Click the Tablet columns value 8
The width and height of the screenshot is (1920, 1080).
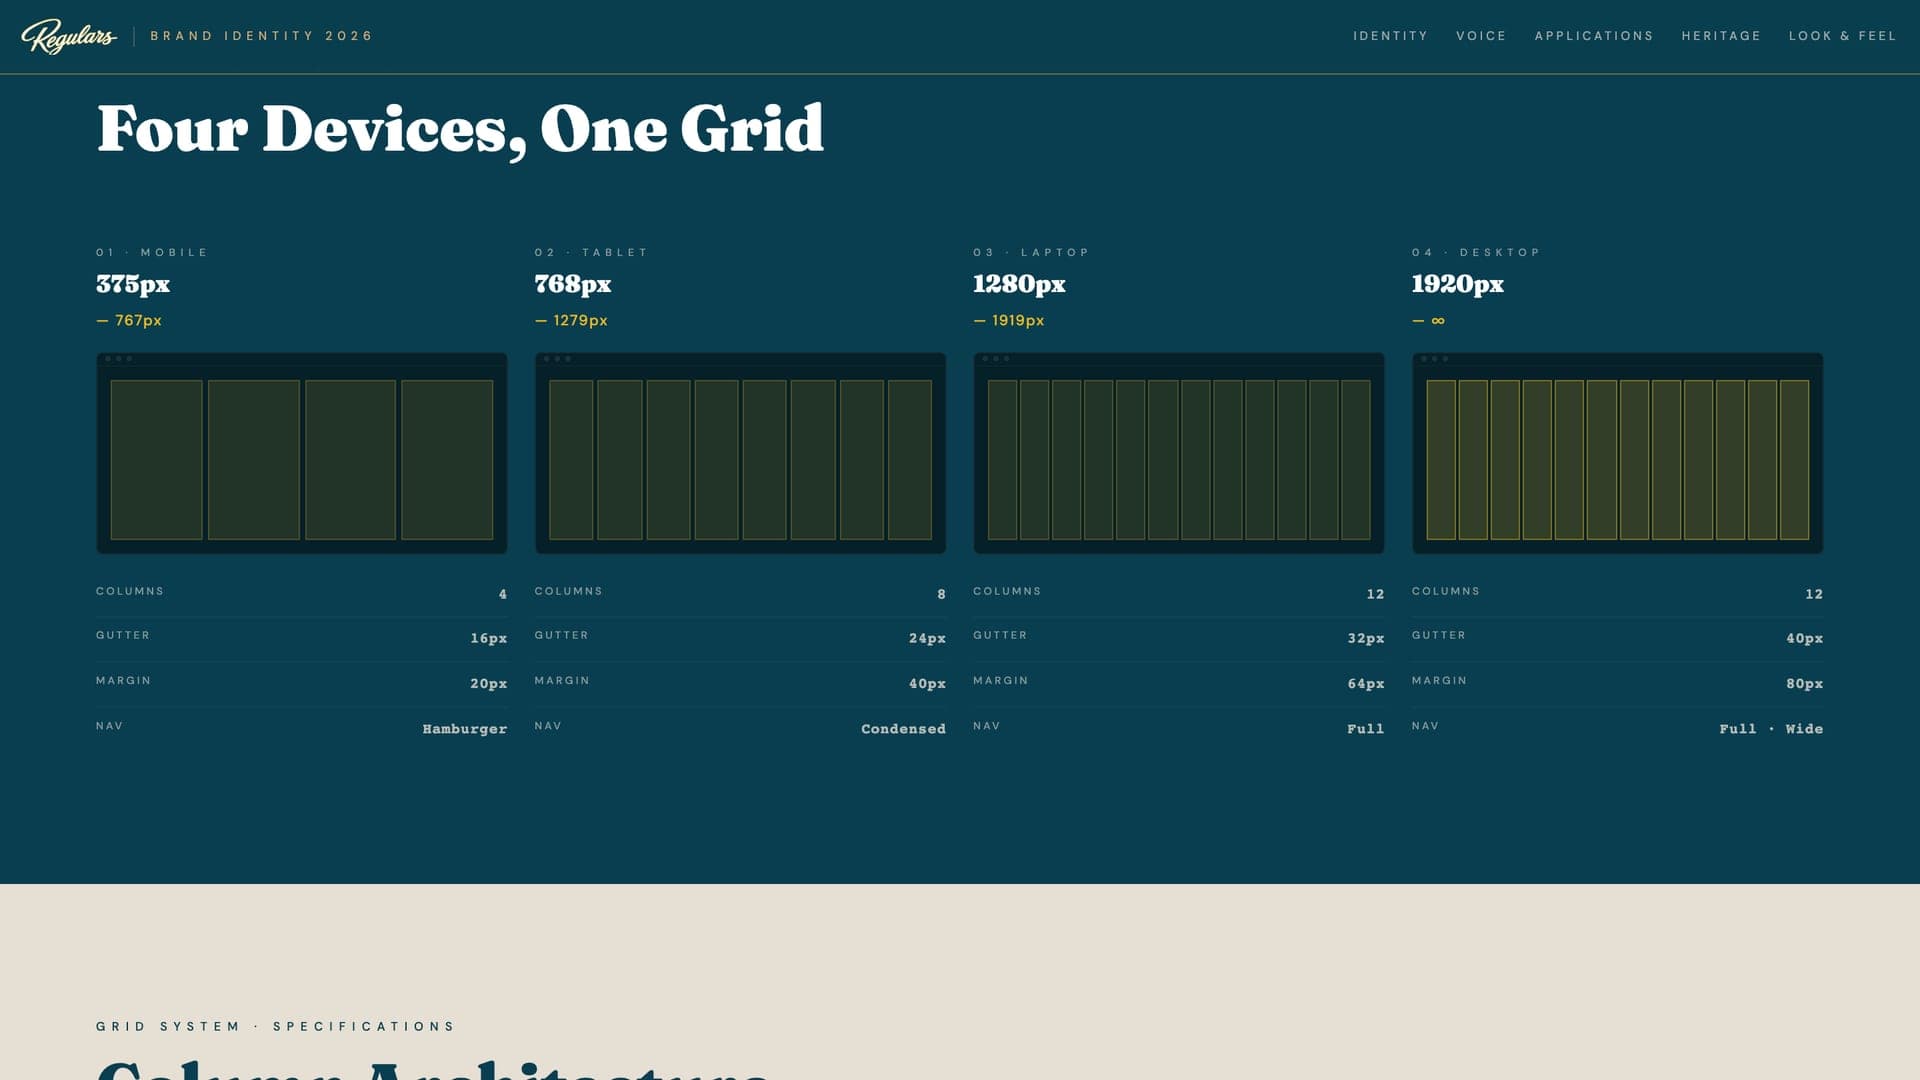[941, 594]
